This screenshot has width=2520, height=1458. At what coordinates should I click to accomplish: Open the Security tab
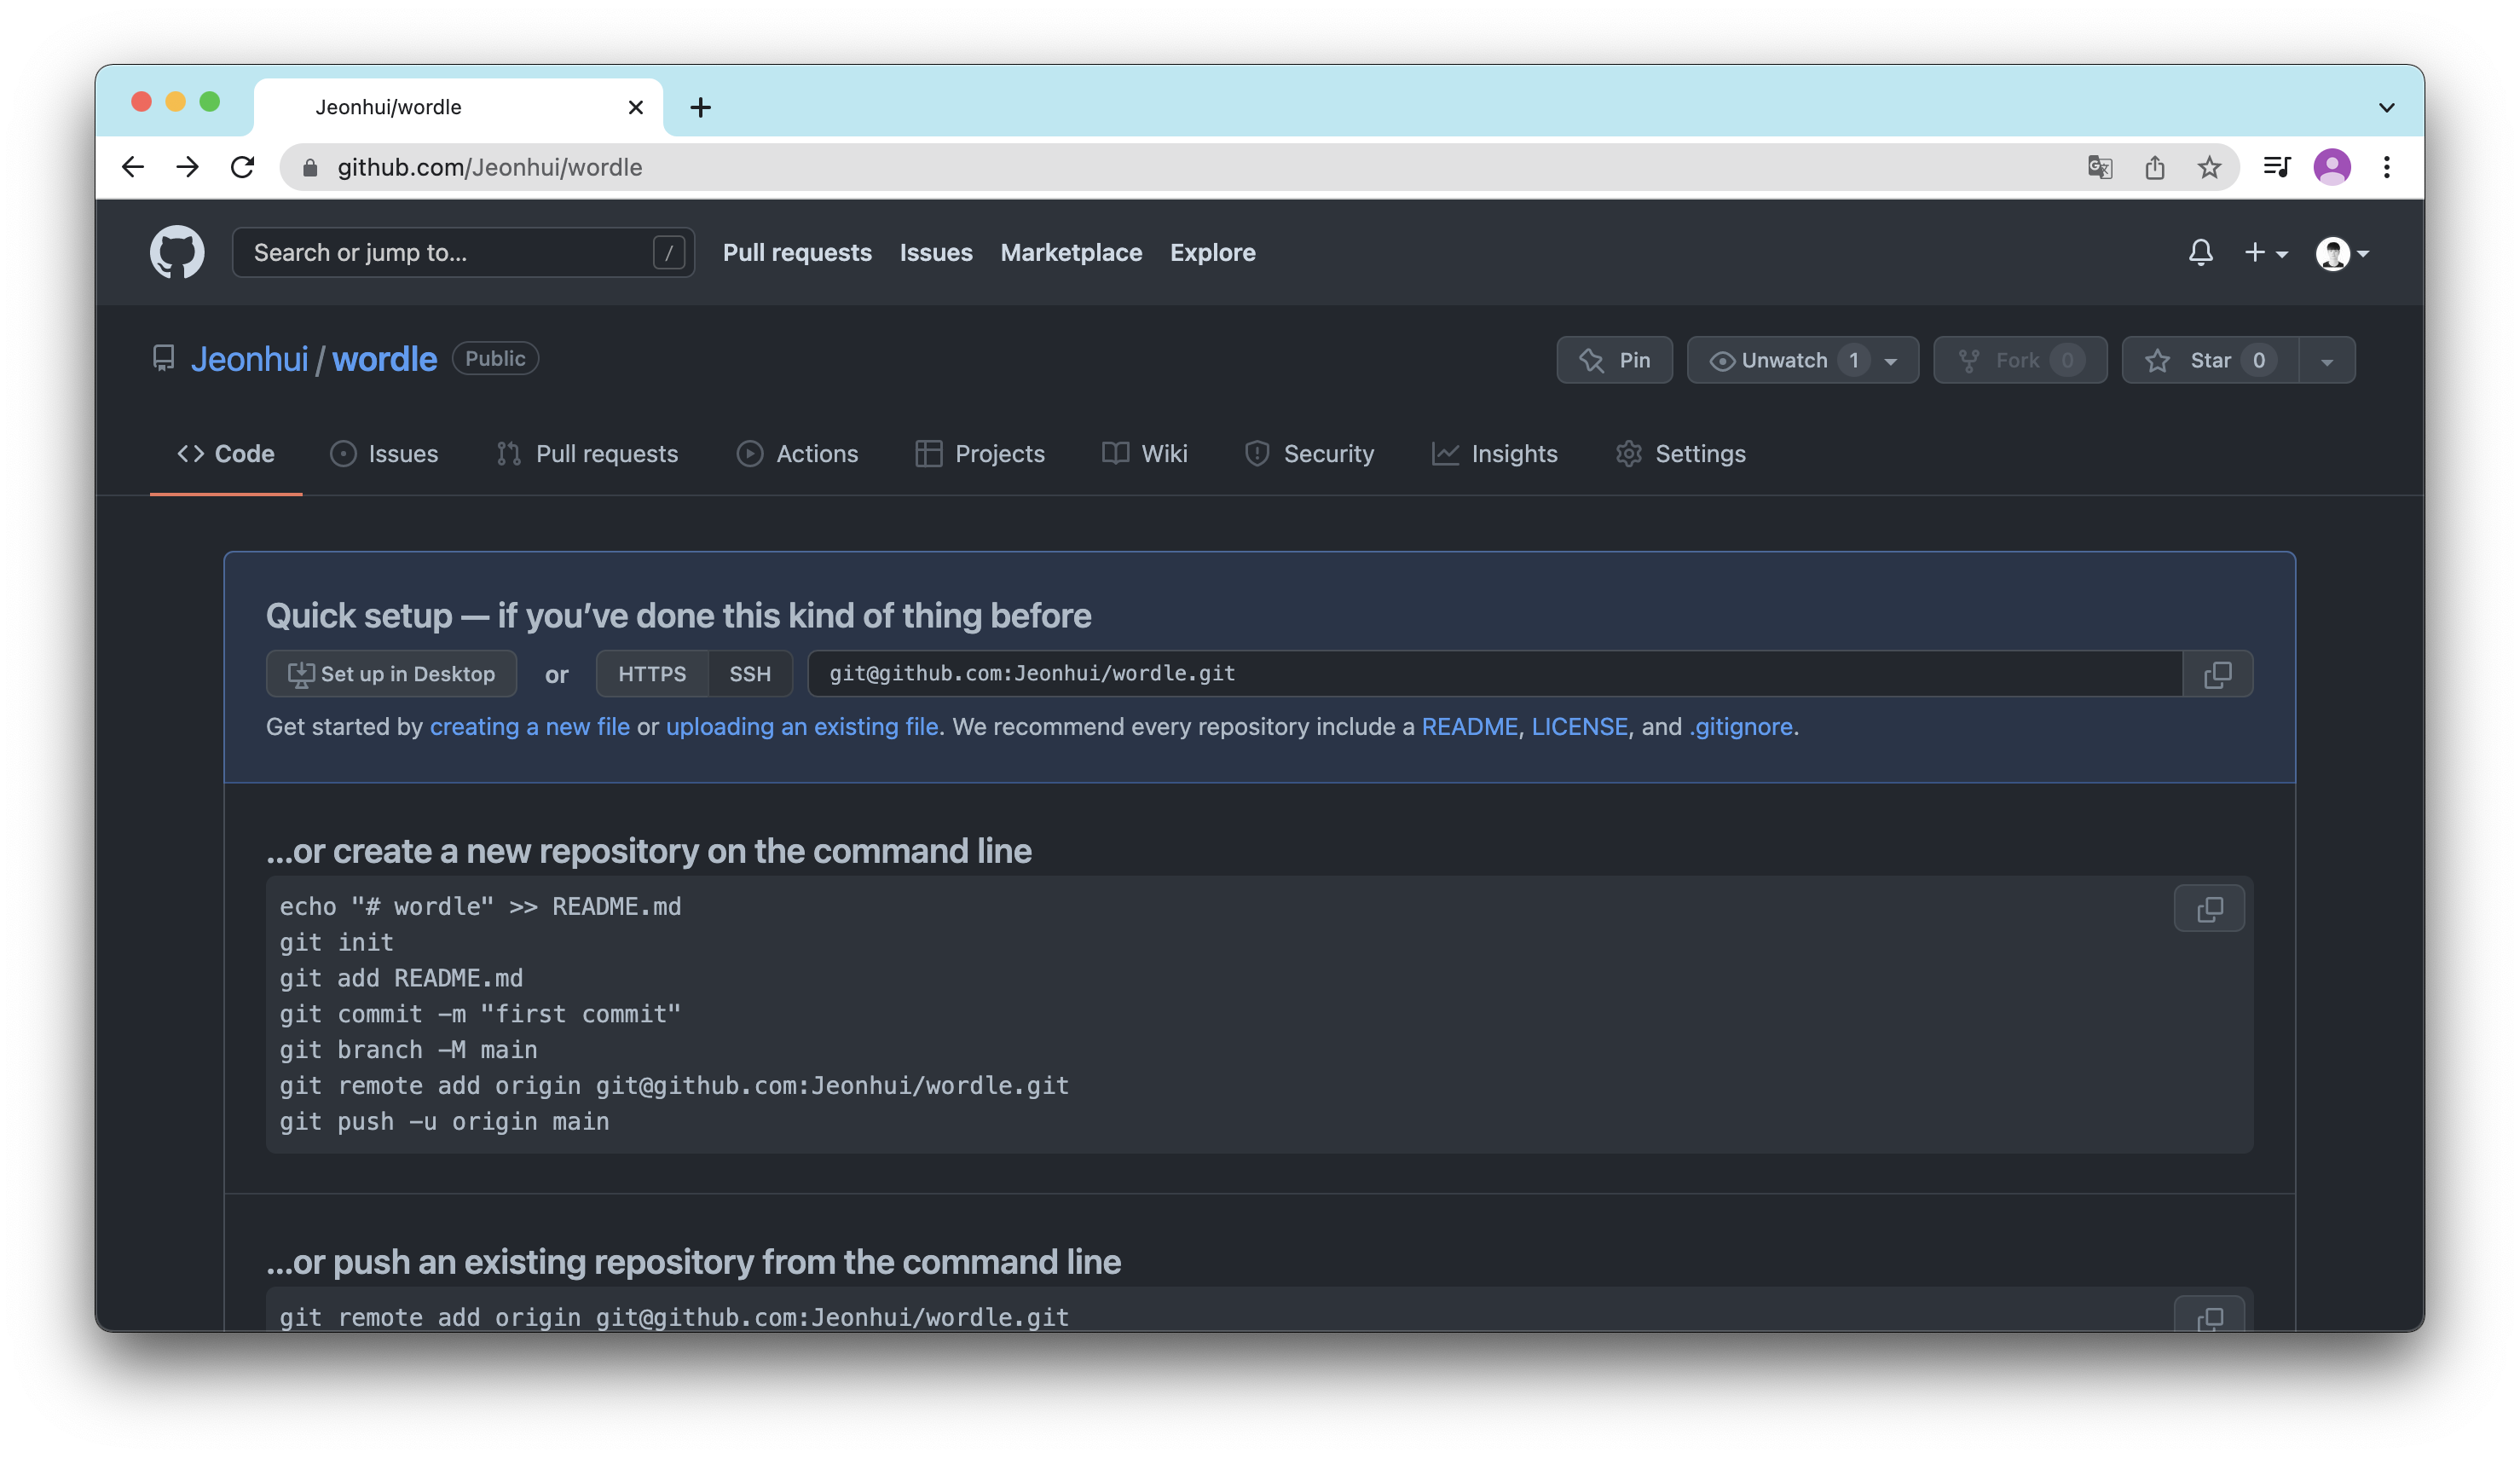point(1310,454)
